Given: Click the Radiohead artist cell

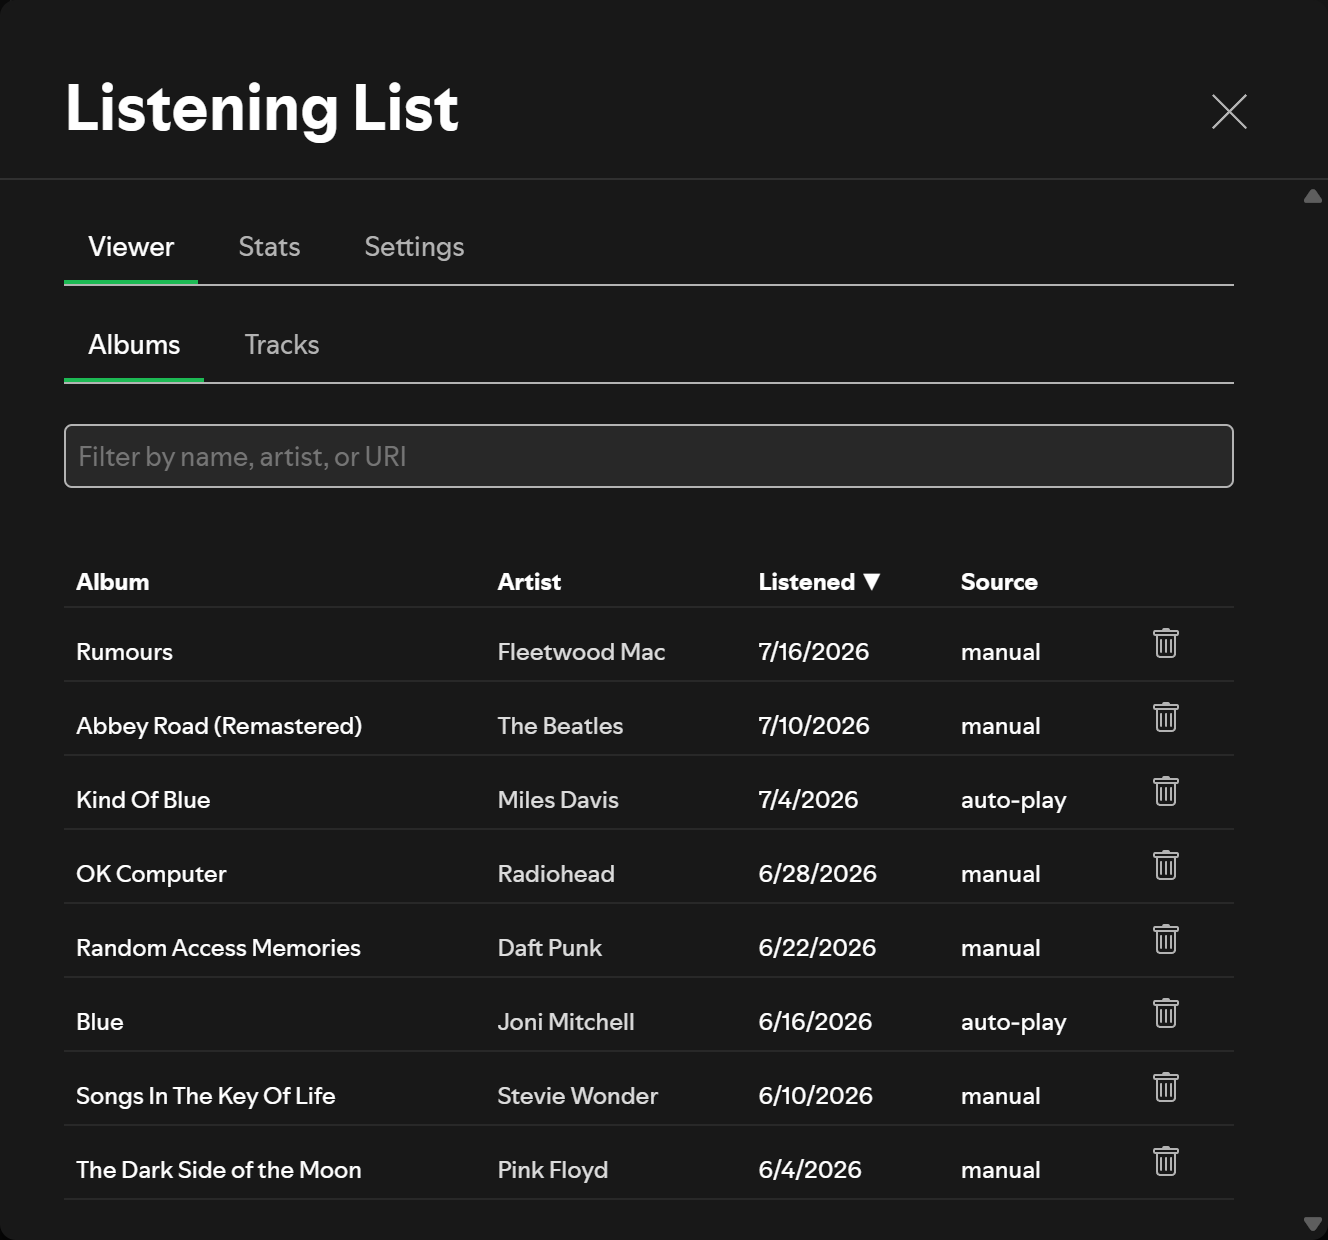Looking at the screenshot, I should click(x=556, y=874).
